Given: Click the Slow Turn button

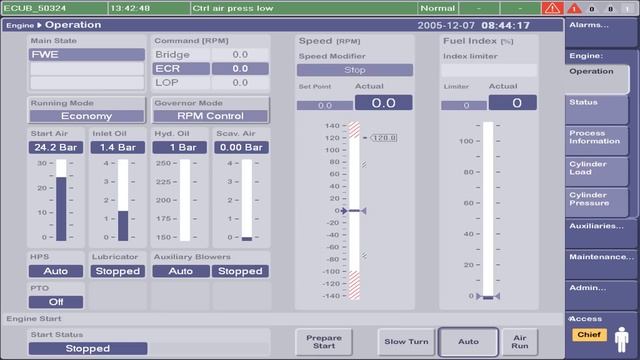Looking at the screenshot, I should point(406,342).
